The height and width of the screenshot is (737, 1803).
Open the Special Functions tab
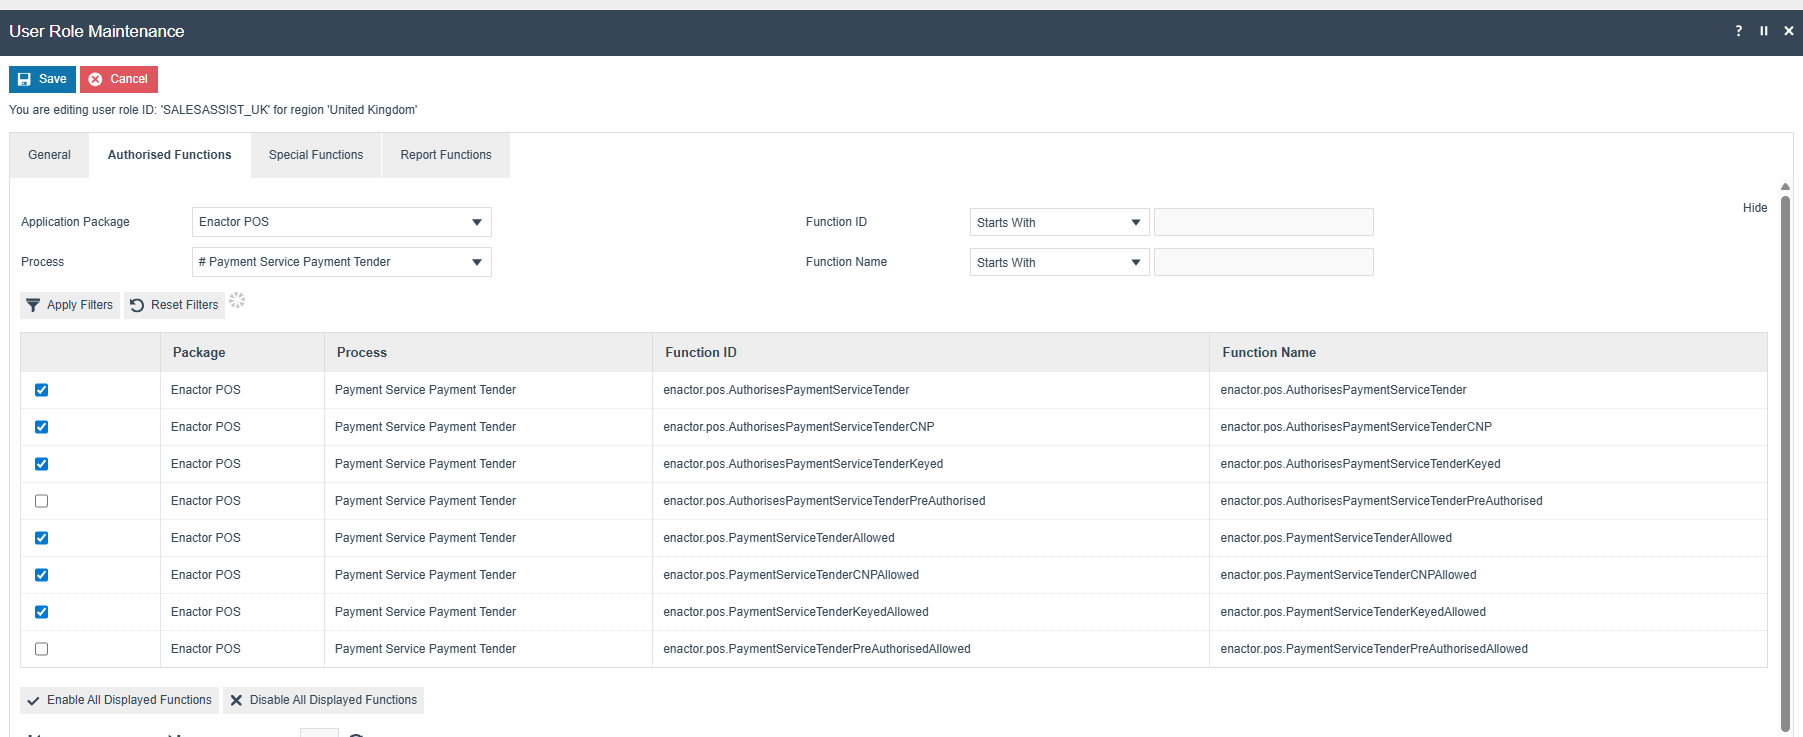pyautogui.click(x=316, y=155)
